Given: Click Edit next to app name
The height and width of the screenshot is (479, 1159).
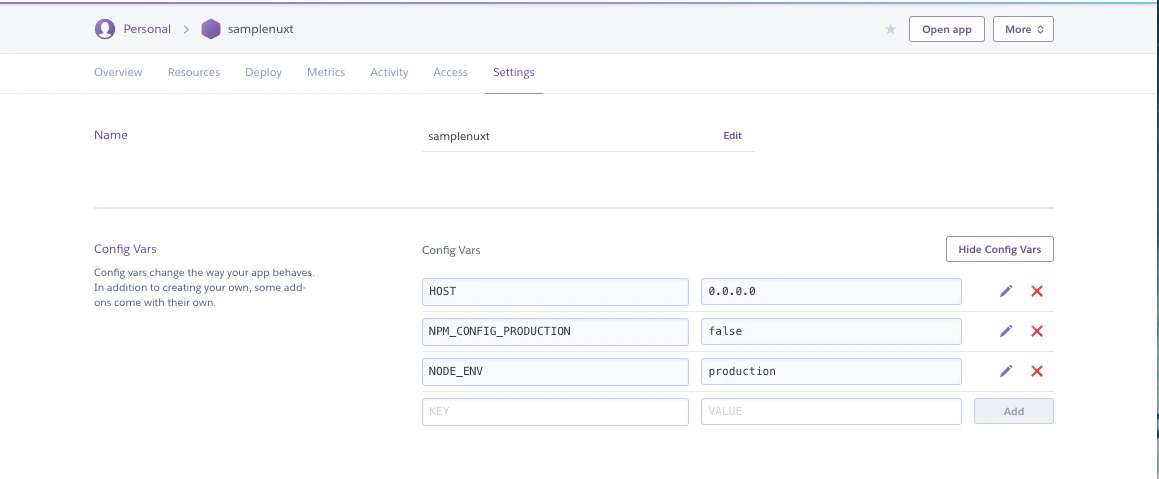Looking at the screenshot, I should (x=732, y=136).
